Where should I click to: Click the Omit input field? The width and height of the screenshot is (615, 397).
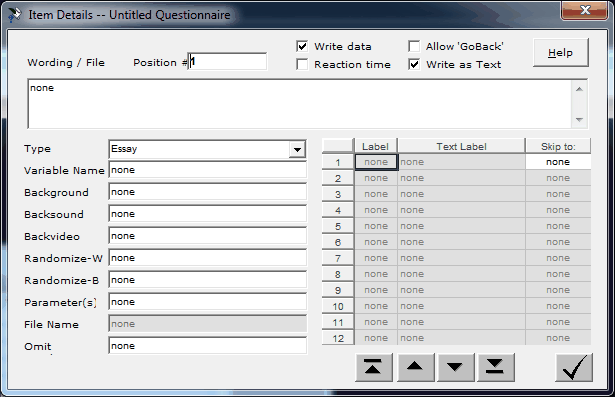coord(207,346)
